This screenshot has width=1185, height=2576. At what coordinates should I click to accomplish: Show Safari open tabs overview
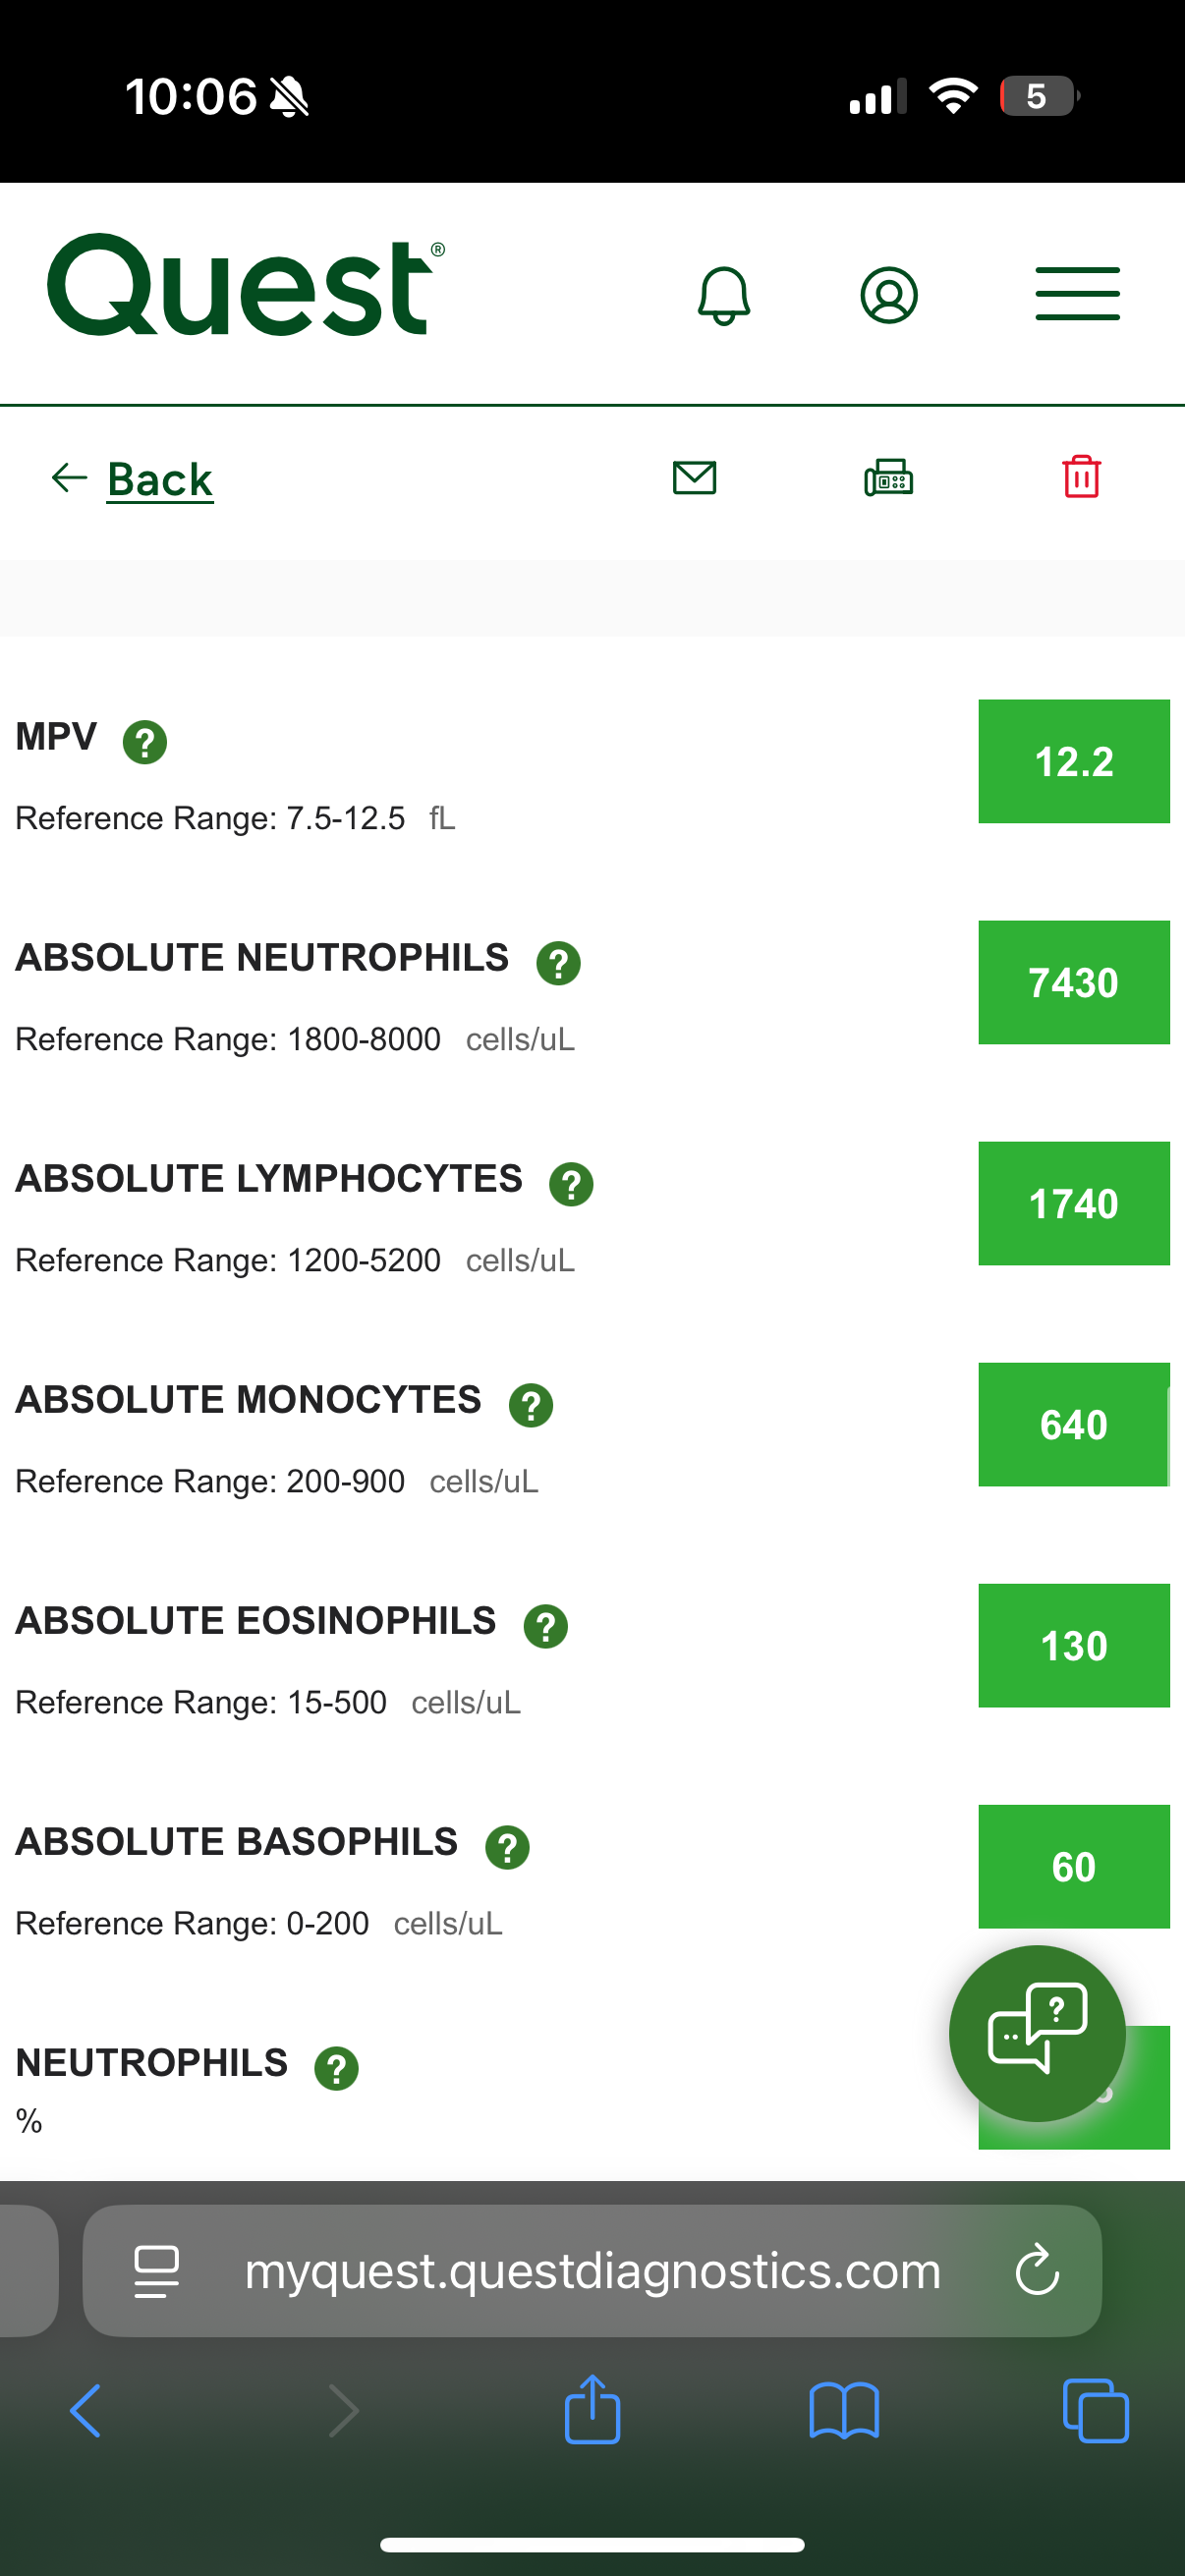pyautogui.click(x=1095, y=2410)
